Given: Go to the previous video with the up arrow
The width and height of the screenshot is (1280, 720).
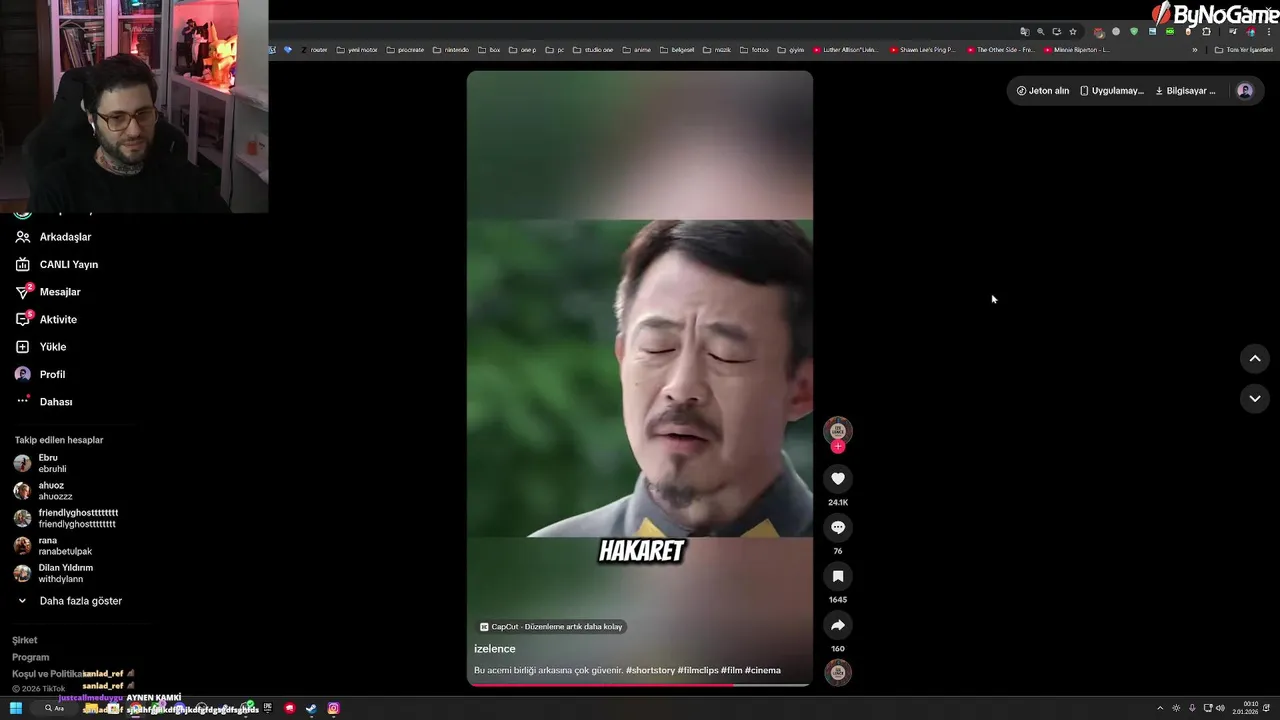Looking at the screenshot, I should pyautogui.click(x=1255, y=358).
